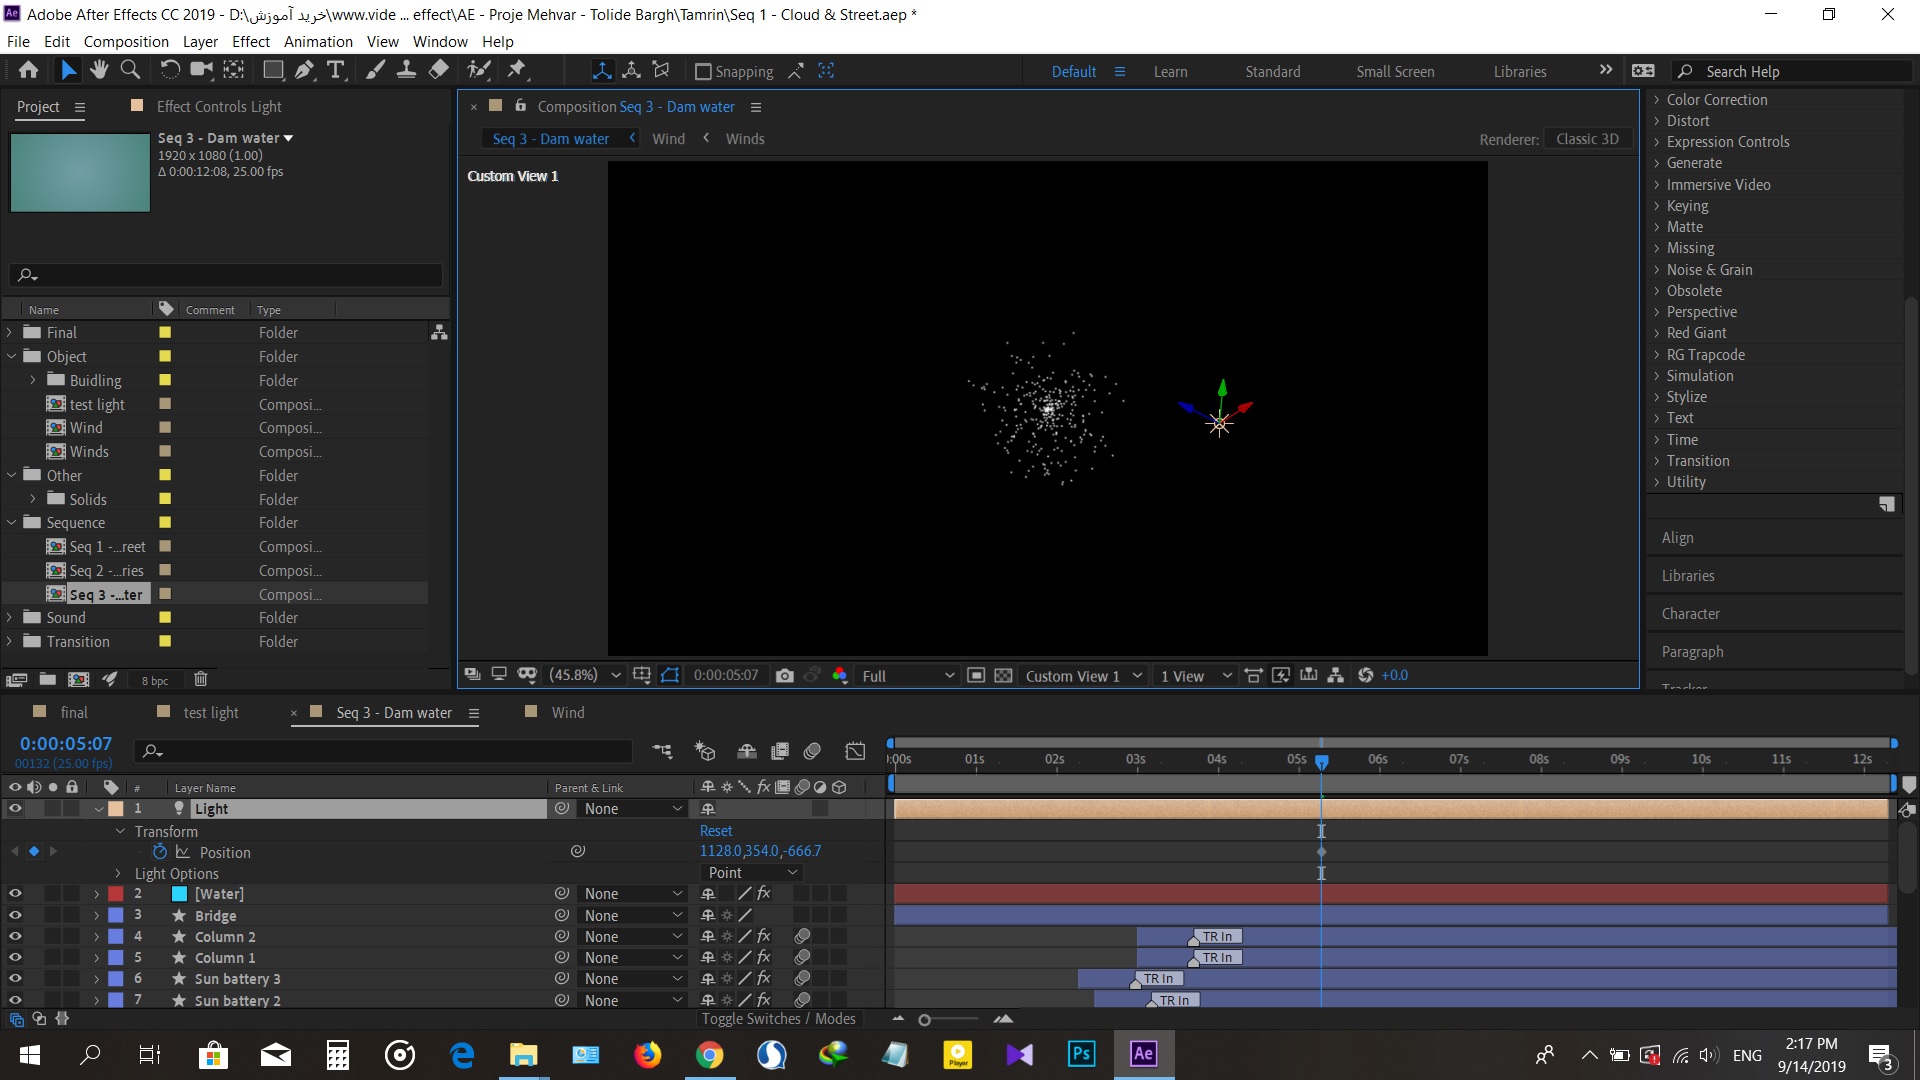The height and width of the screenshot is (1080, 1920).
Task: Click Reset button under Transform properties
Action: click(713, 829)
